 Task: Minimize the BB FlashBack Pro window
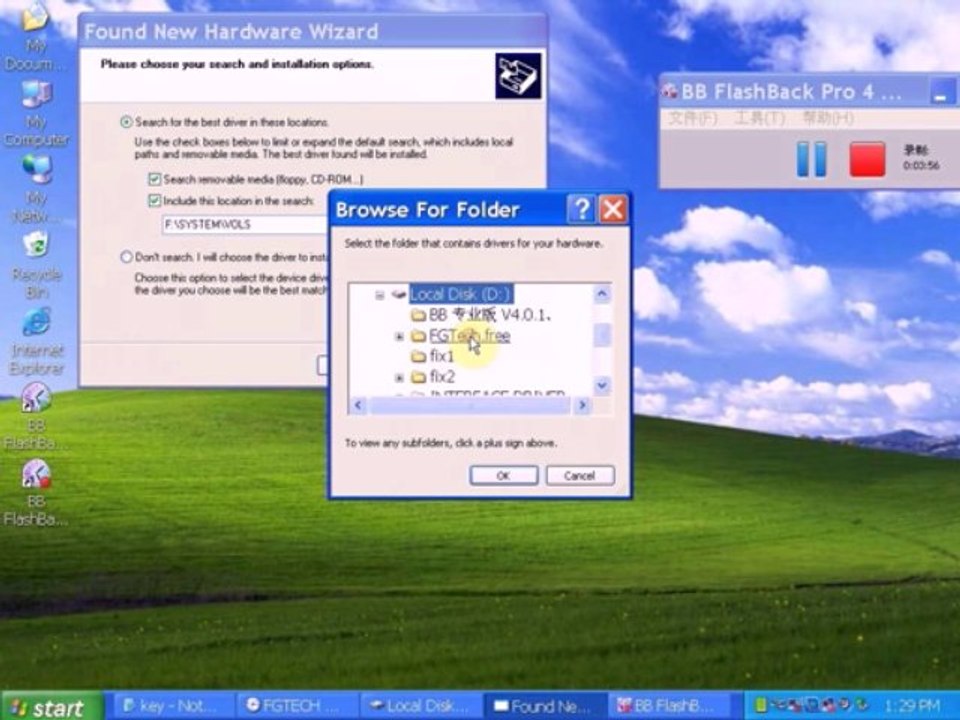pyautogui.click(x=943, y=93)
